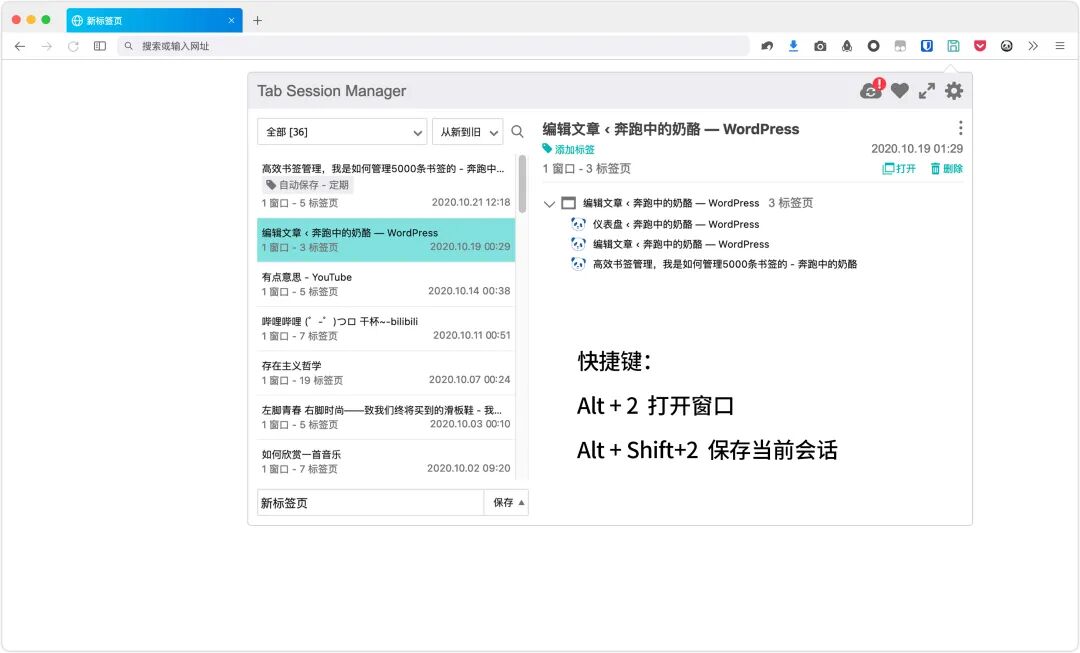Click the circle ring extension icon
Image resolution: width=1080 pixels, height=653 pixels.
[873, 46]
